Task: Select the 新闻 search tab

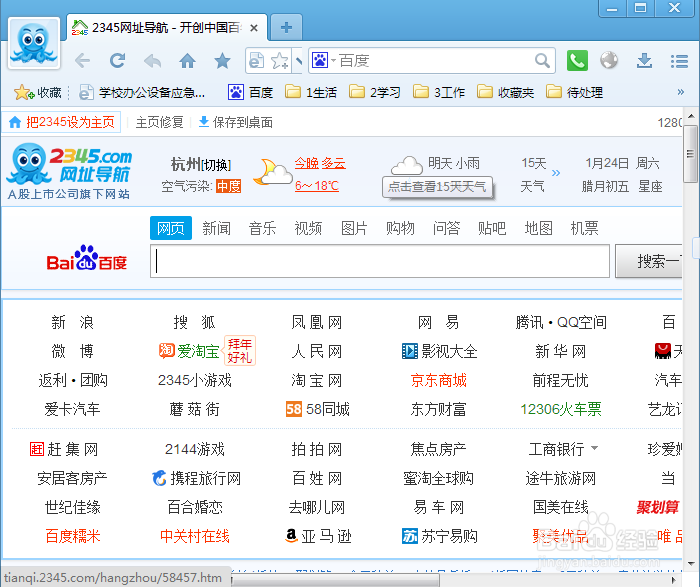Action: [x=217, y=228]
